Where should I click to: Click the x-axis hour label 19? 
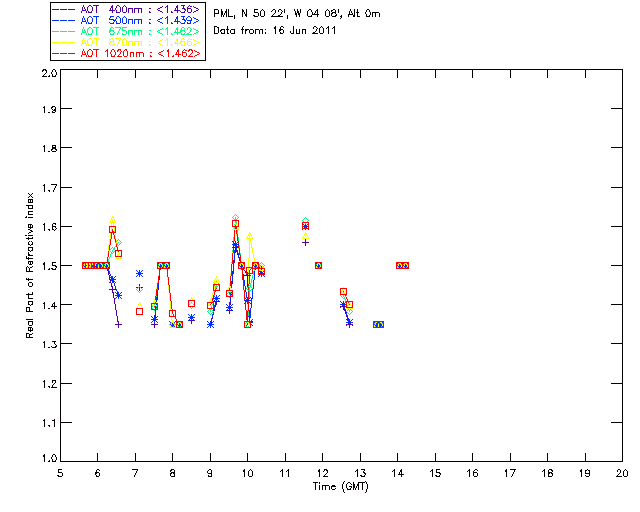point(585,473)
